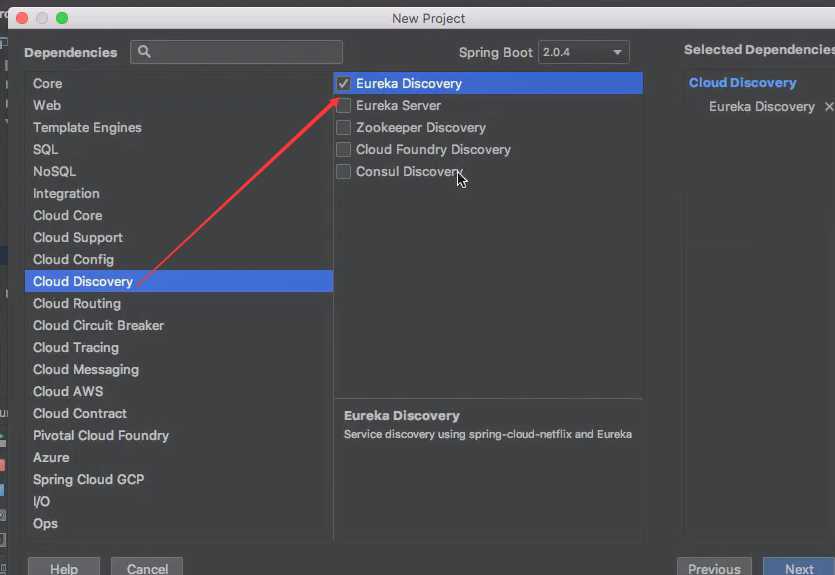Click the Consul Discovery label

(409, 171)
